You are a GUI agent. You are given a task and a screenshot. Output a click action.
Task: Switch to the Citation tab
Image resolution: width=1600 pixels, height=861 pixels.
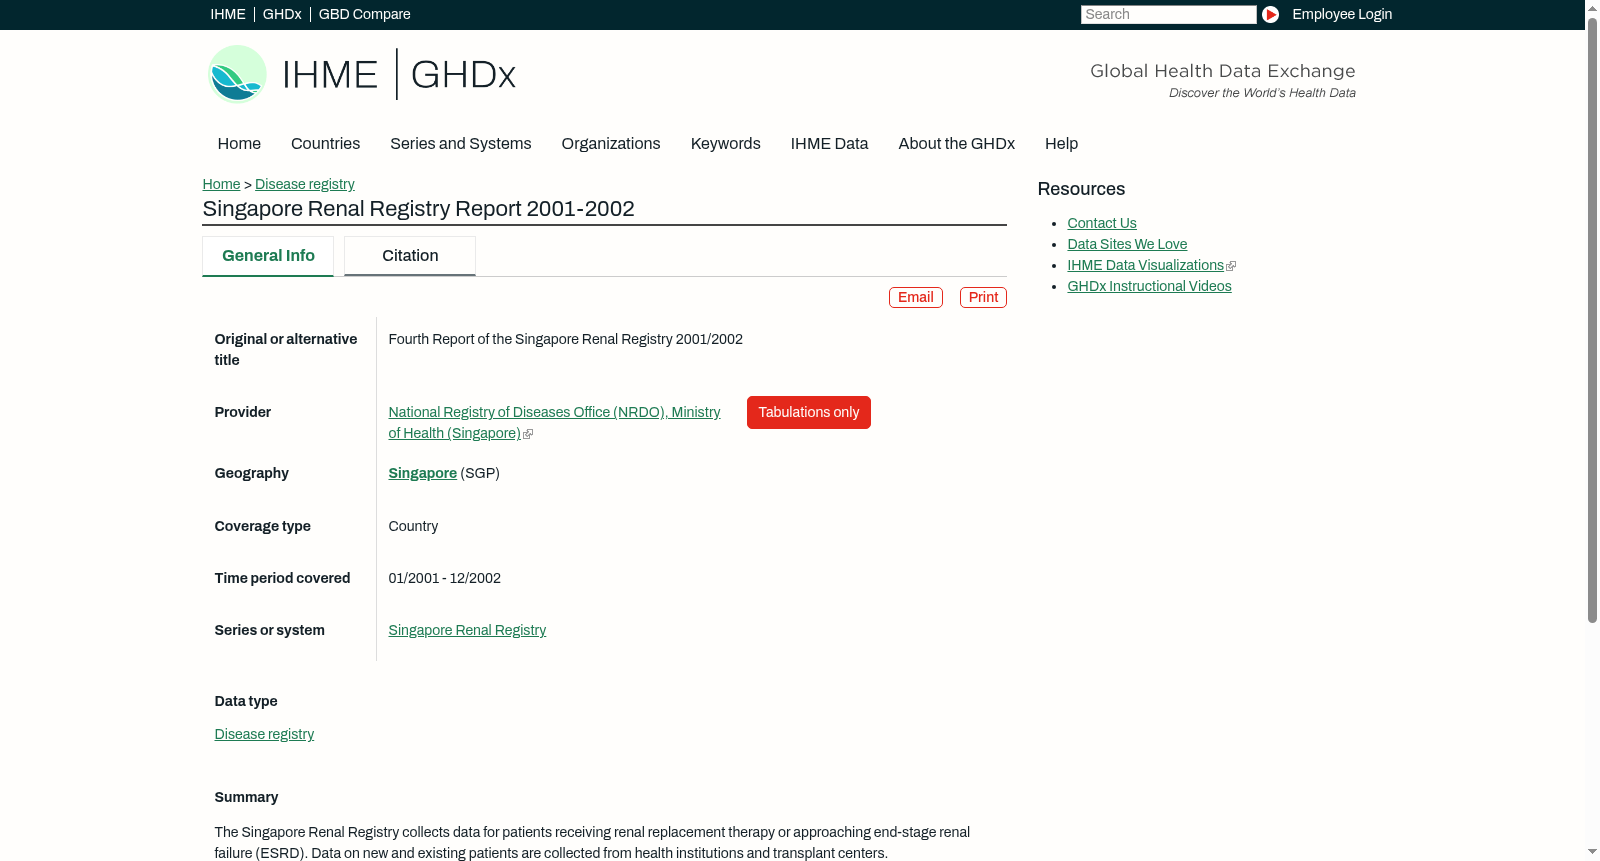[410, 256]
